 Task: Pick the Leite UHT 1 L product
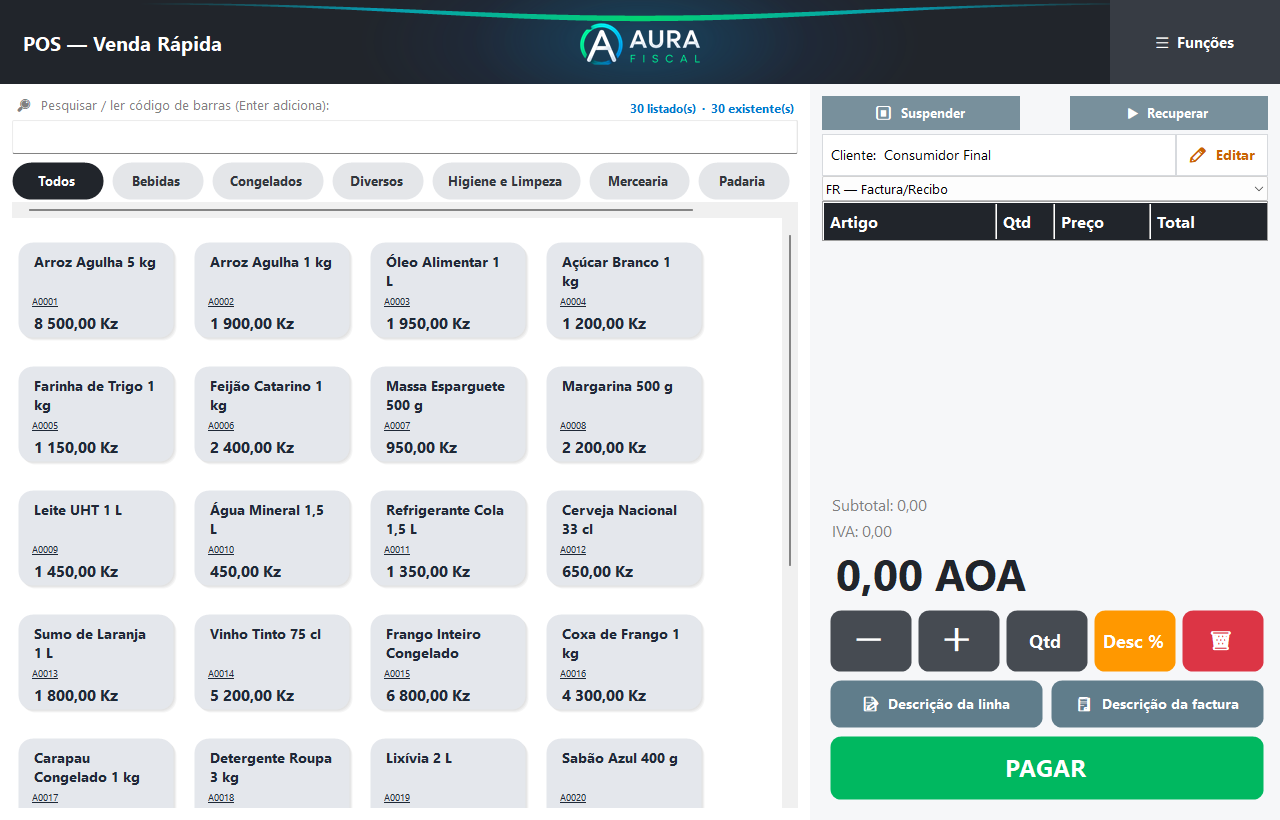(97, 538)
